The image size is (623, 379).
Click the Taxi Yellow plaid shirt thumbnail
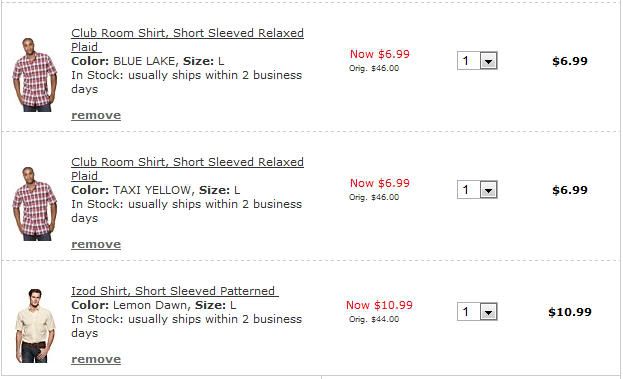pos(35,204)
